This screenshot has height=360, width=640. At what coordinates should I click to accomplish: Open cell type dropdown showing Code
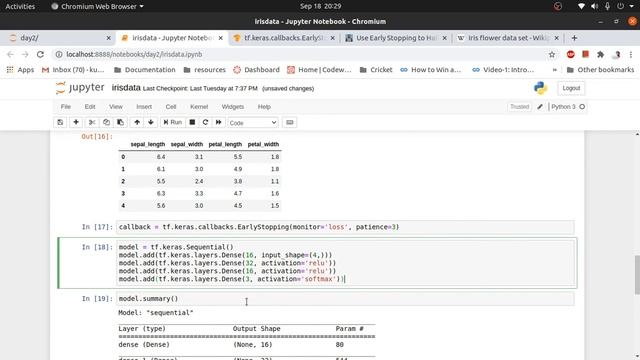point(253,123)
